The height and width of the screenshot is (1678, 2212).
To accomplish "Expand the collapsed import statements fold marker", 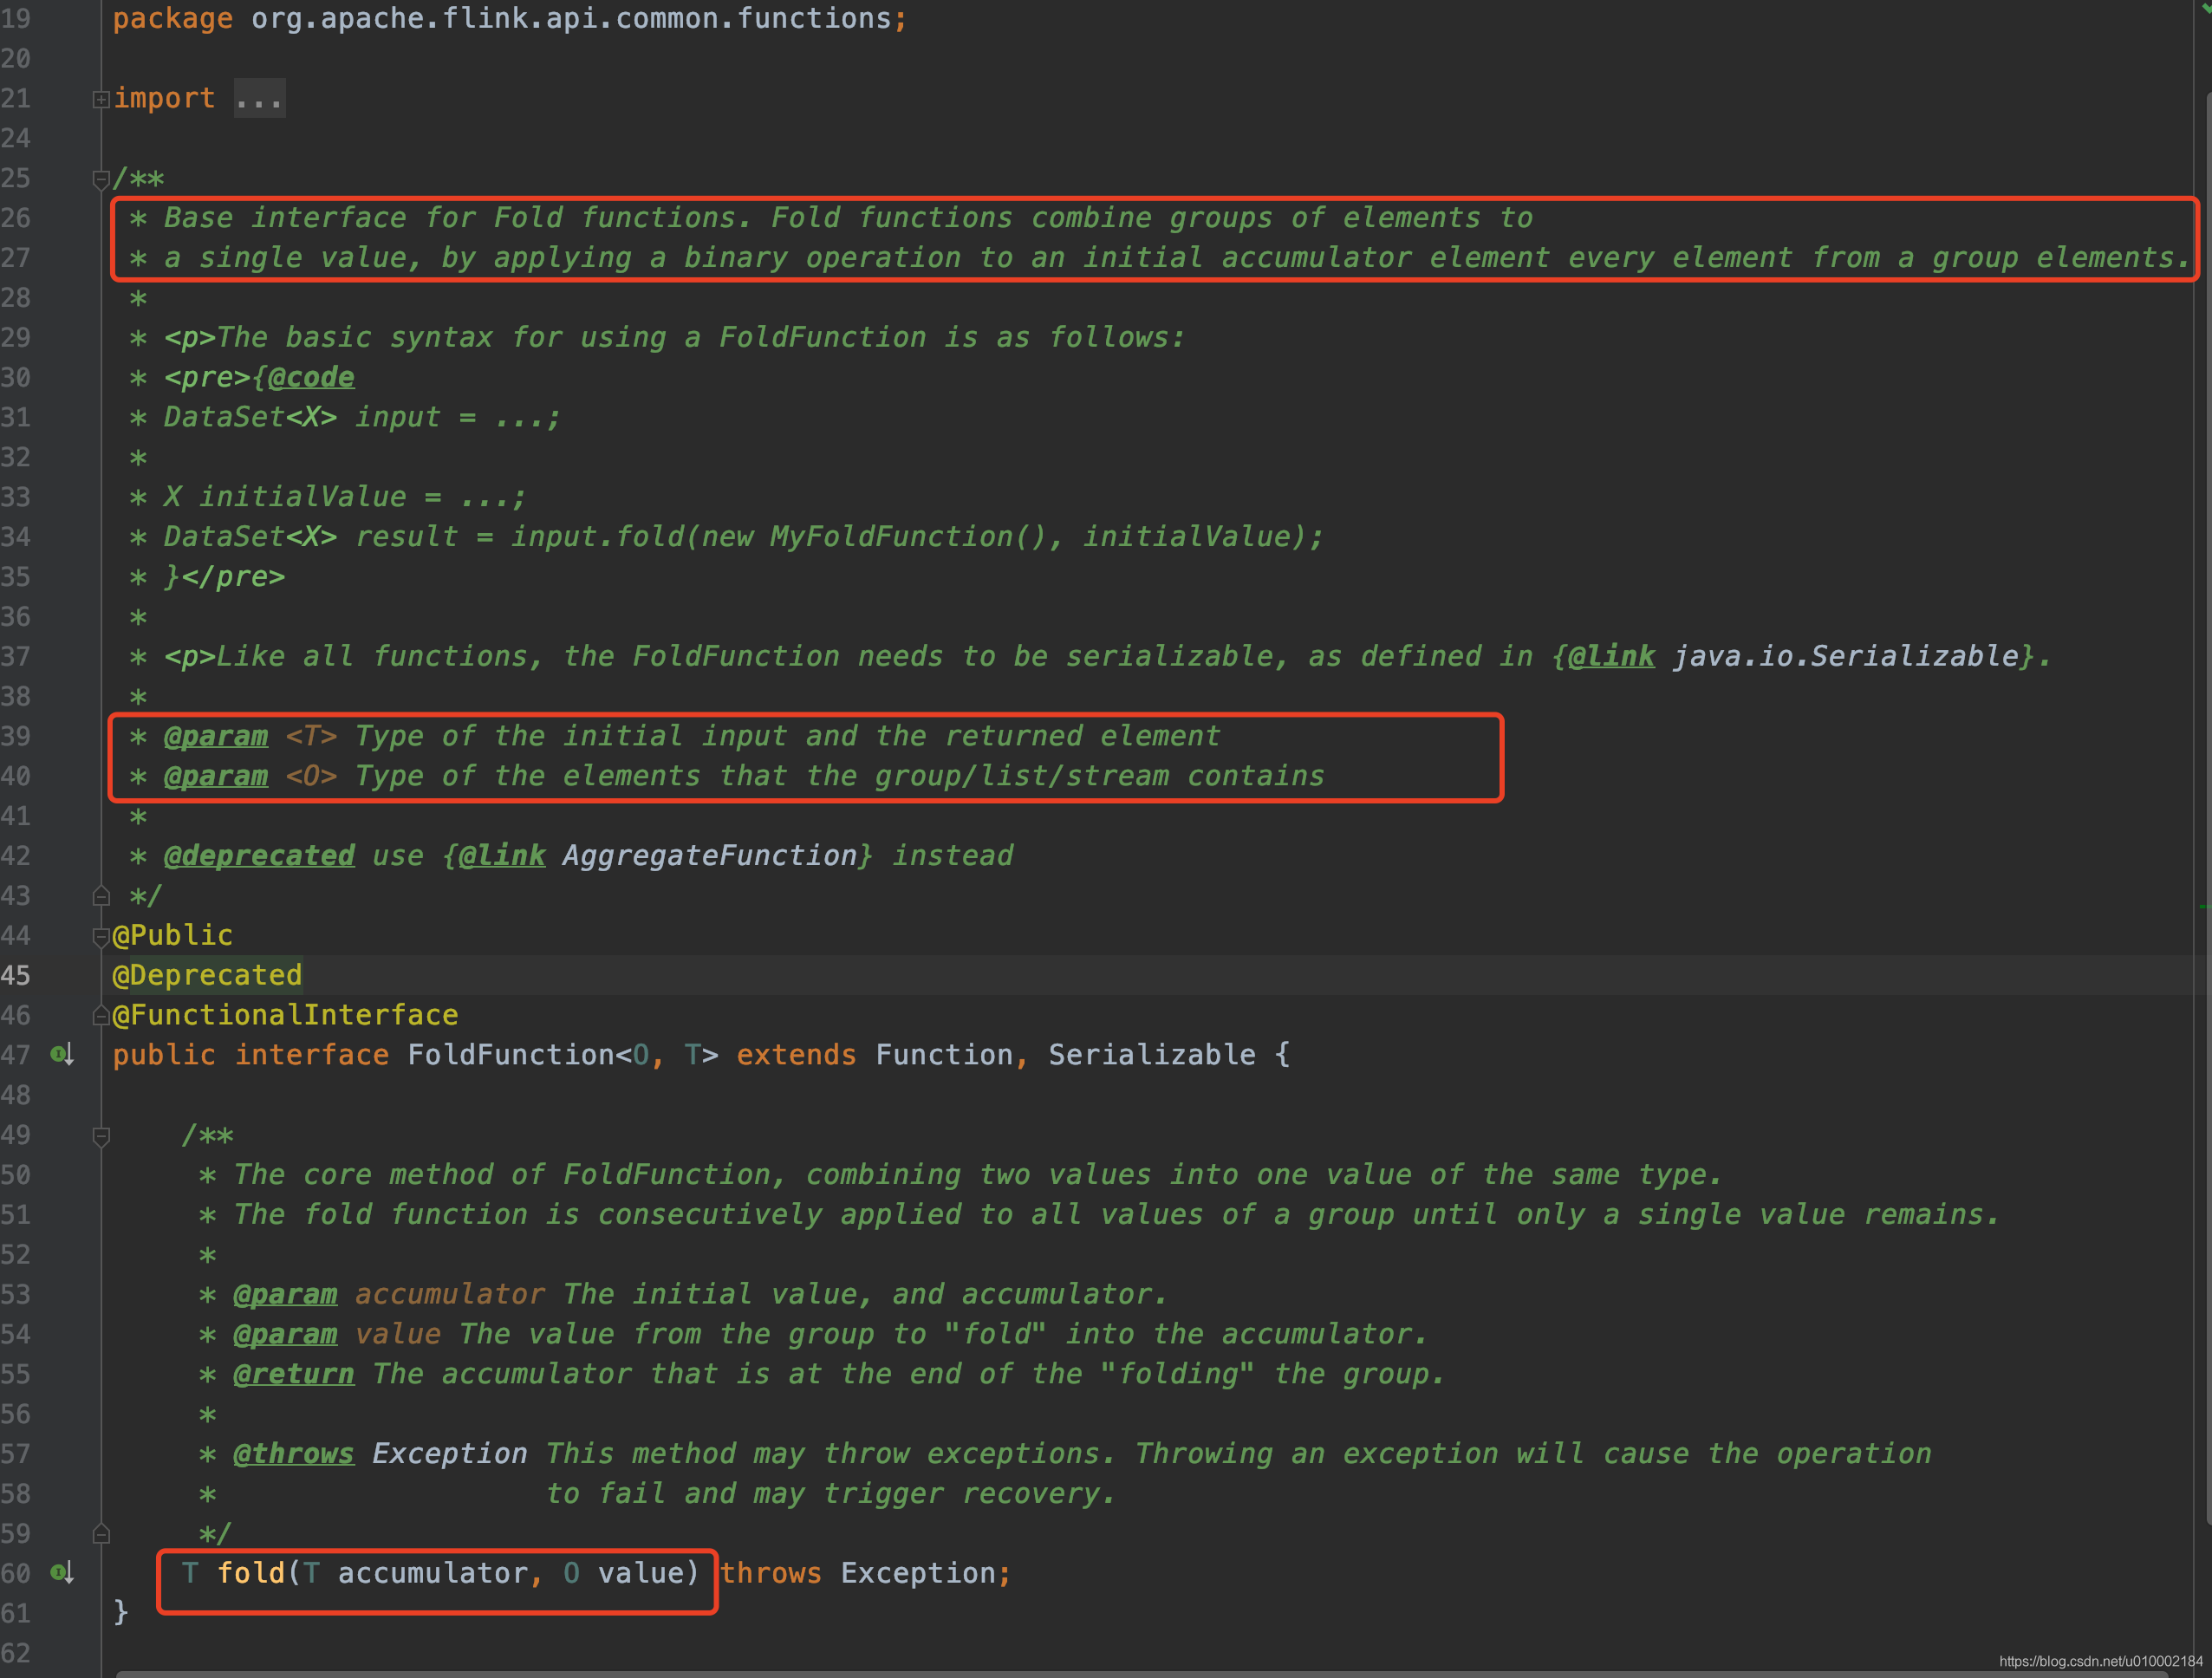I will pyautogui.click(x=100, y=99).
